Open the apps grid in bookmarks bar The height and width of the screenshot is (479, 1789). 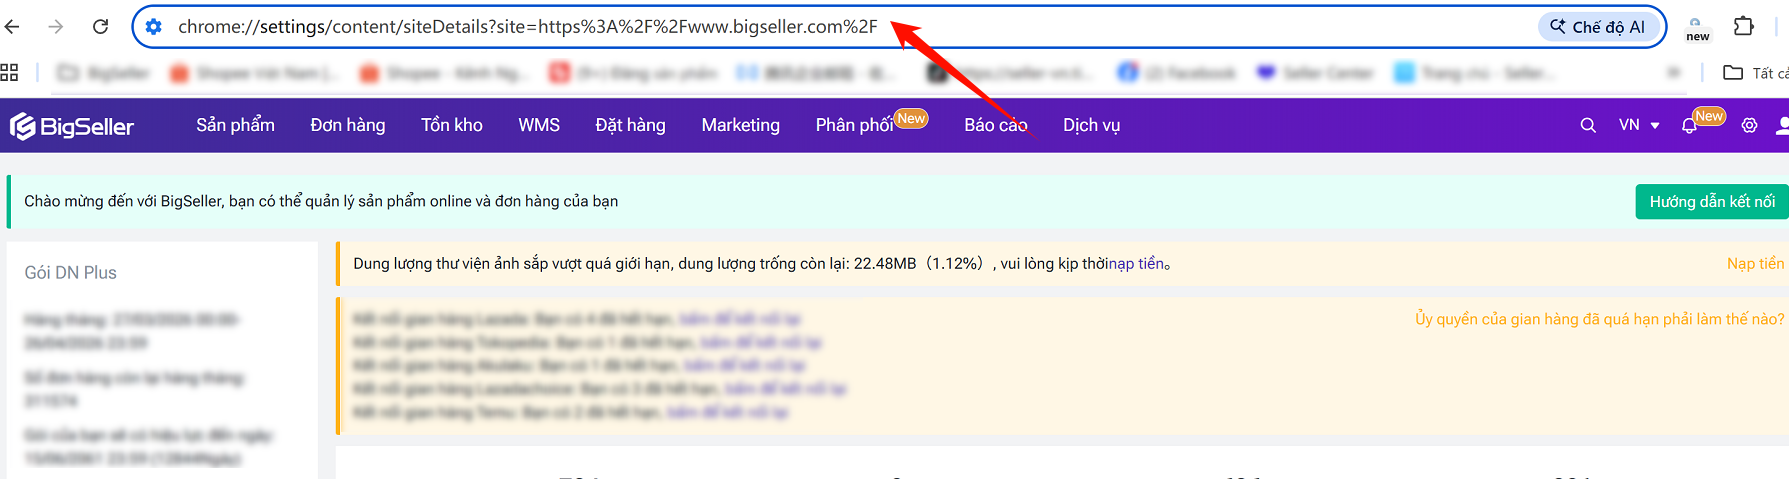[x=10, y=72]
